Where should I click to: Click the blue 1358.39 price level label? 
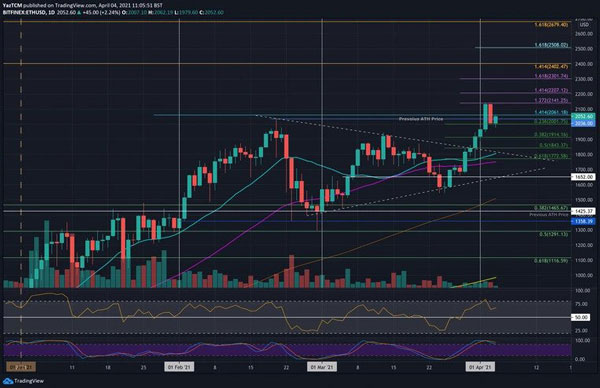583,221
